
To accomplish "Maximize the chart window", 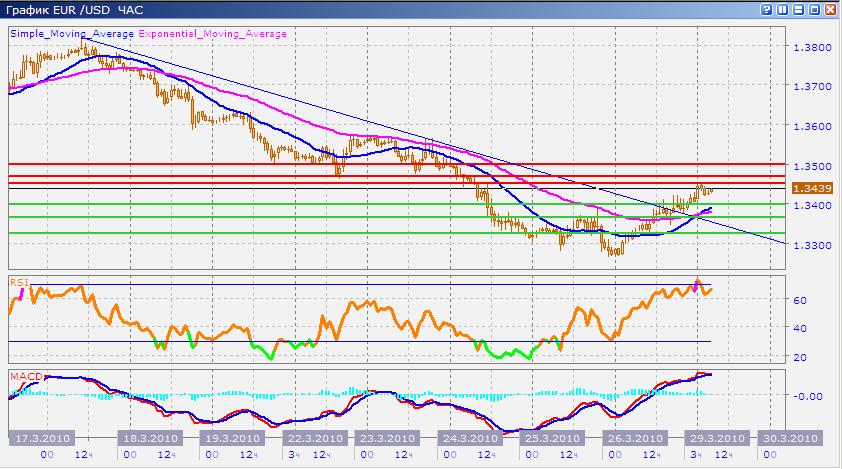I will pyautogui.click(x=815, y=9).
